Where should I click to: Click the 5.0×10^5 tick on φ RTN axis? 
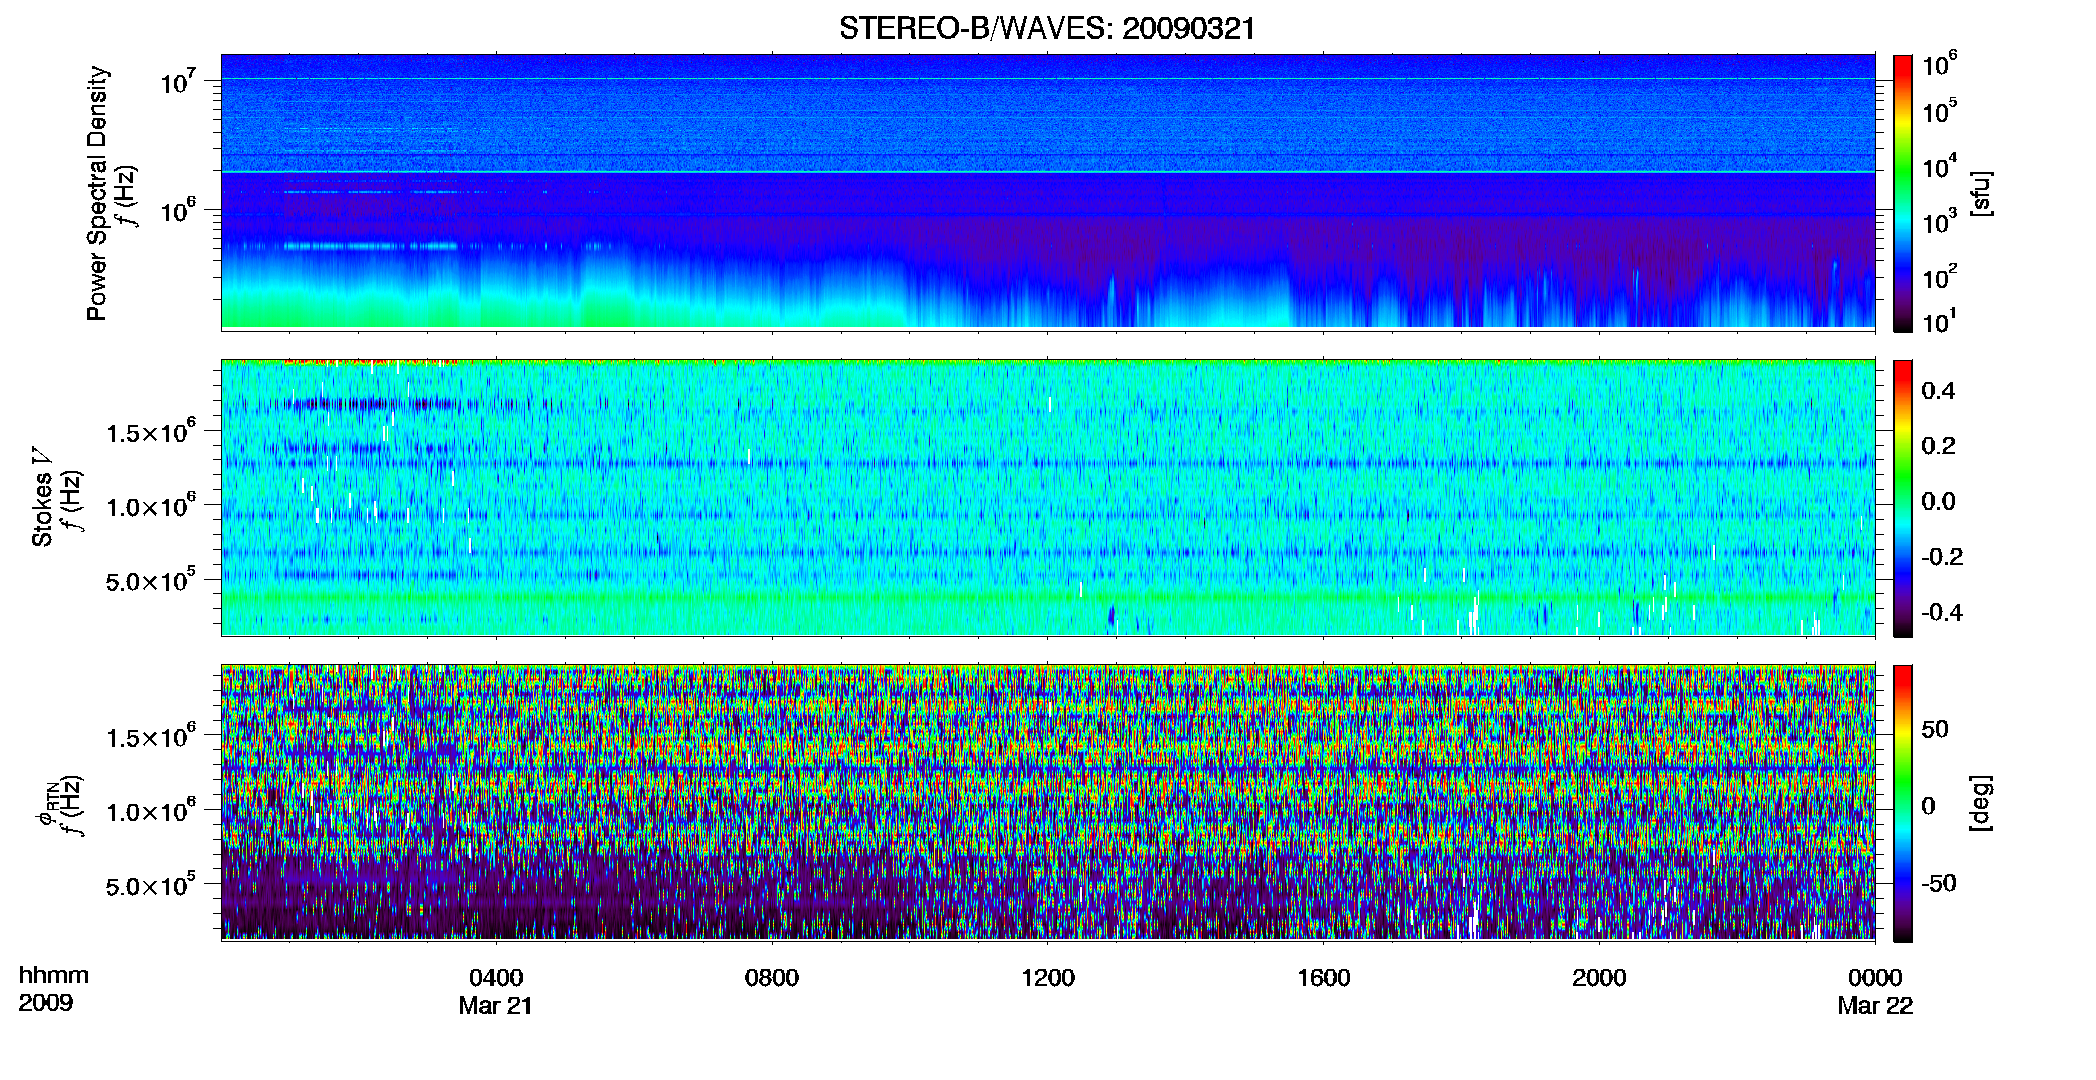pyautogui.click(x=151, y=885)
